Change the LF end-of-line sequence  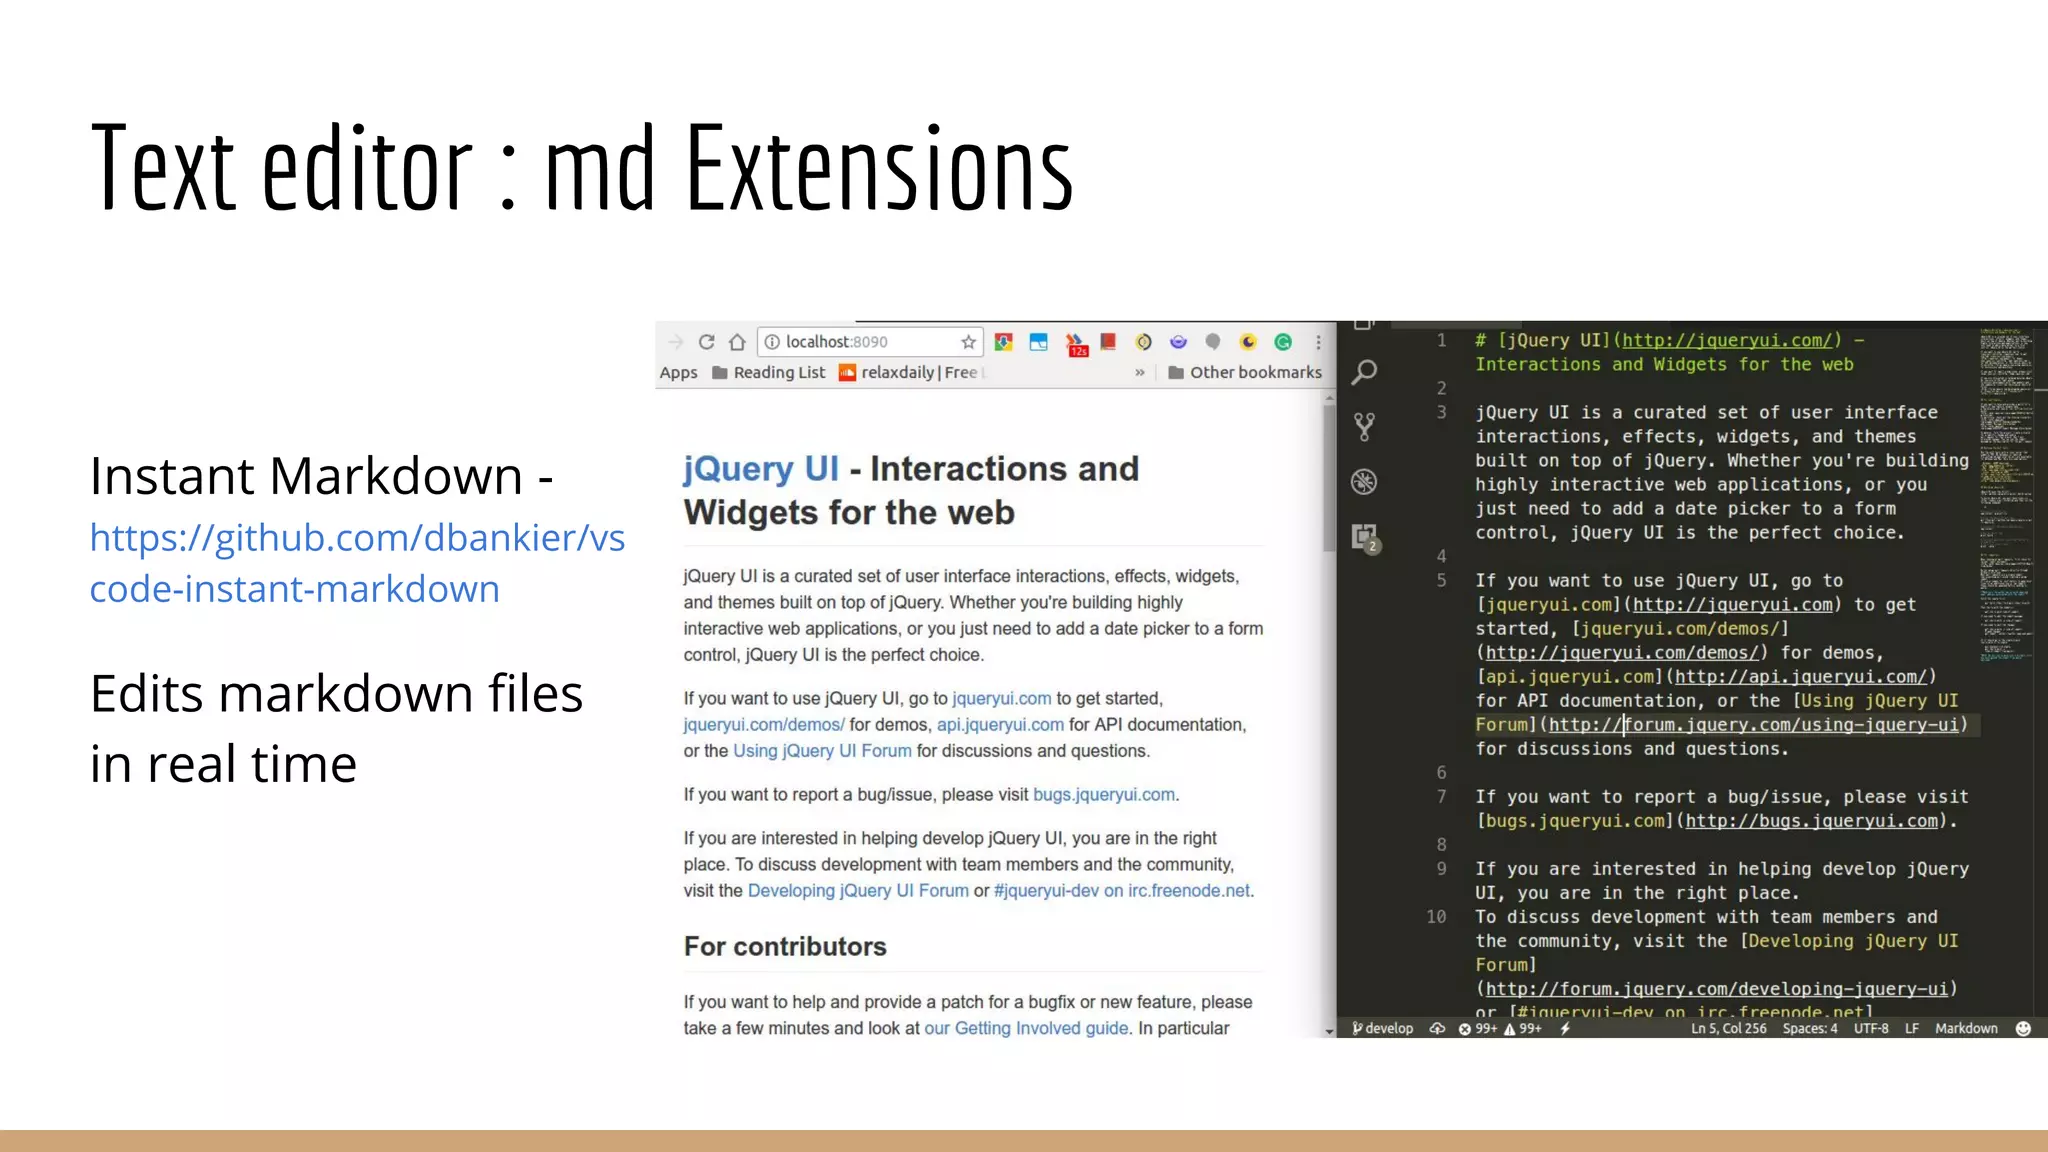click(1912, 1028)
